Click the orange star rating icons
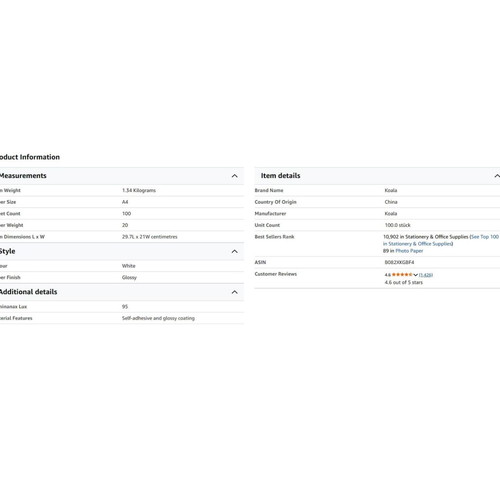The image size is (500, 500). click(x=402, y=275)
